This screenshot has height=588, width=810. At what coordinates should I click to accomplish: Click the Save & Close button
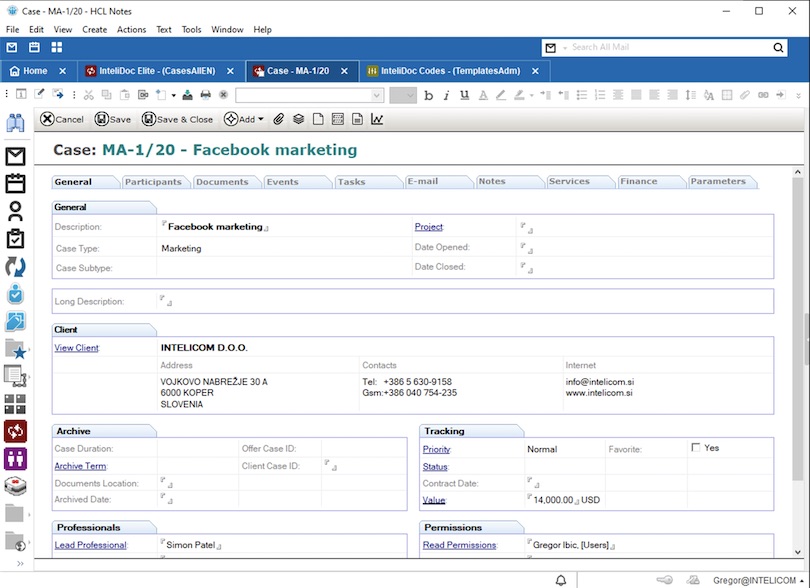pyautogui.click(x=177, y=119)
